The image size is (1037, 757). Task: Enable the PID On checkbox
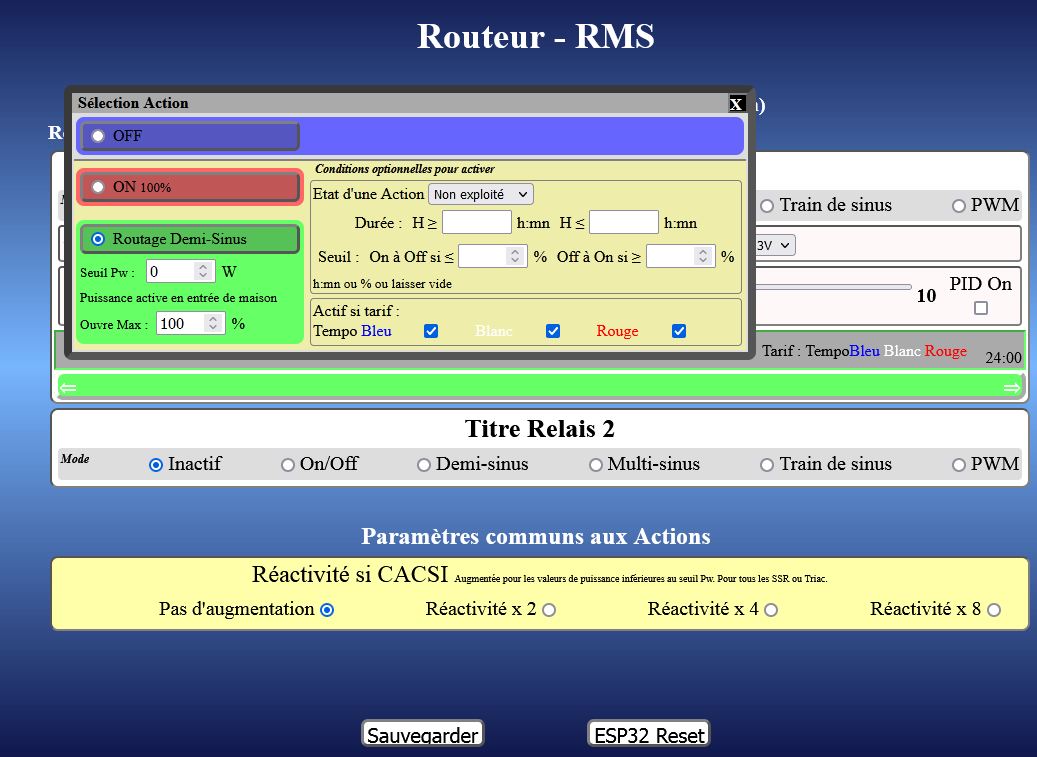tap(980, 308)
